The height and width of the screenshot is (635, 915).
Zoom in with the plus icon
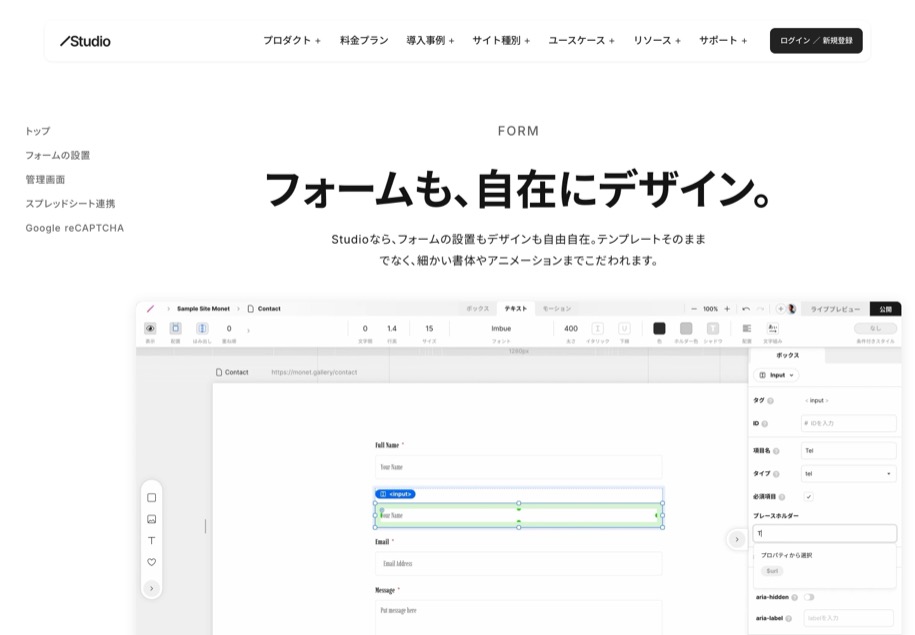click(727, 309)
